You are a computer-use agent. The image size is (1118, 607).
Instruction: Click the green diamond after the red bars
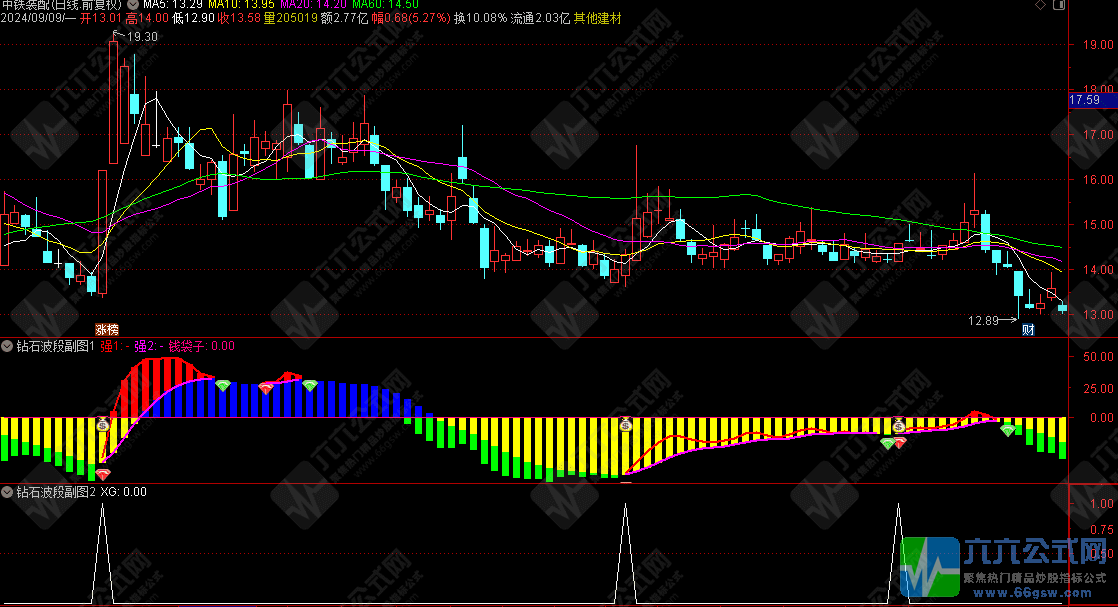pos(223,386)
